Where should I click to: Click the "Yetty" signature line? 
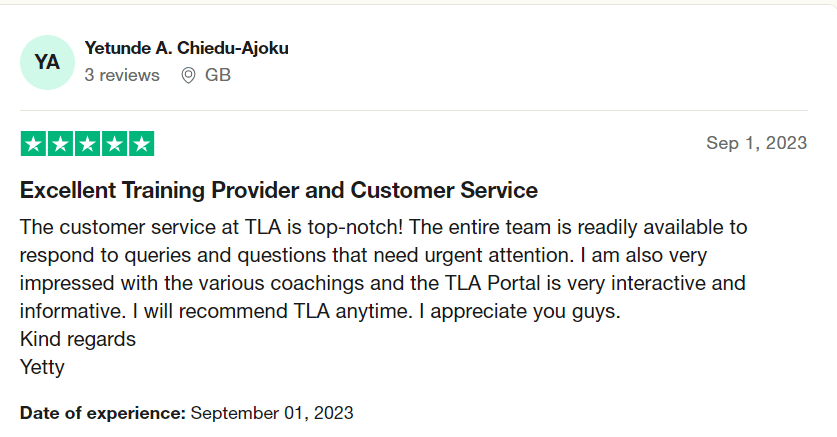(x=42, y=367)
